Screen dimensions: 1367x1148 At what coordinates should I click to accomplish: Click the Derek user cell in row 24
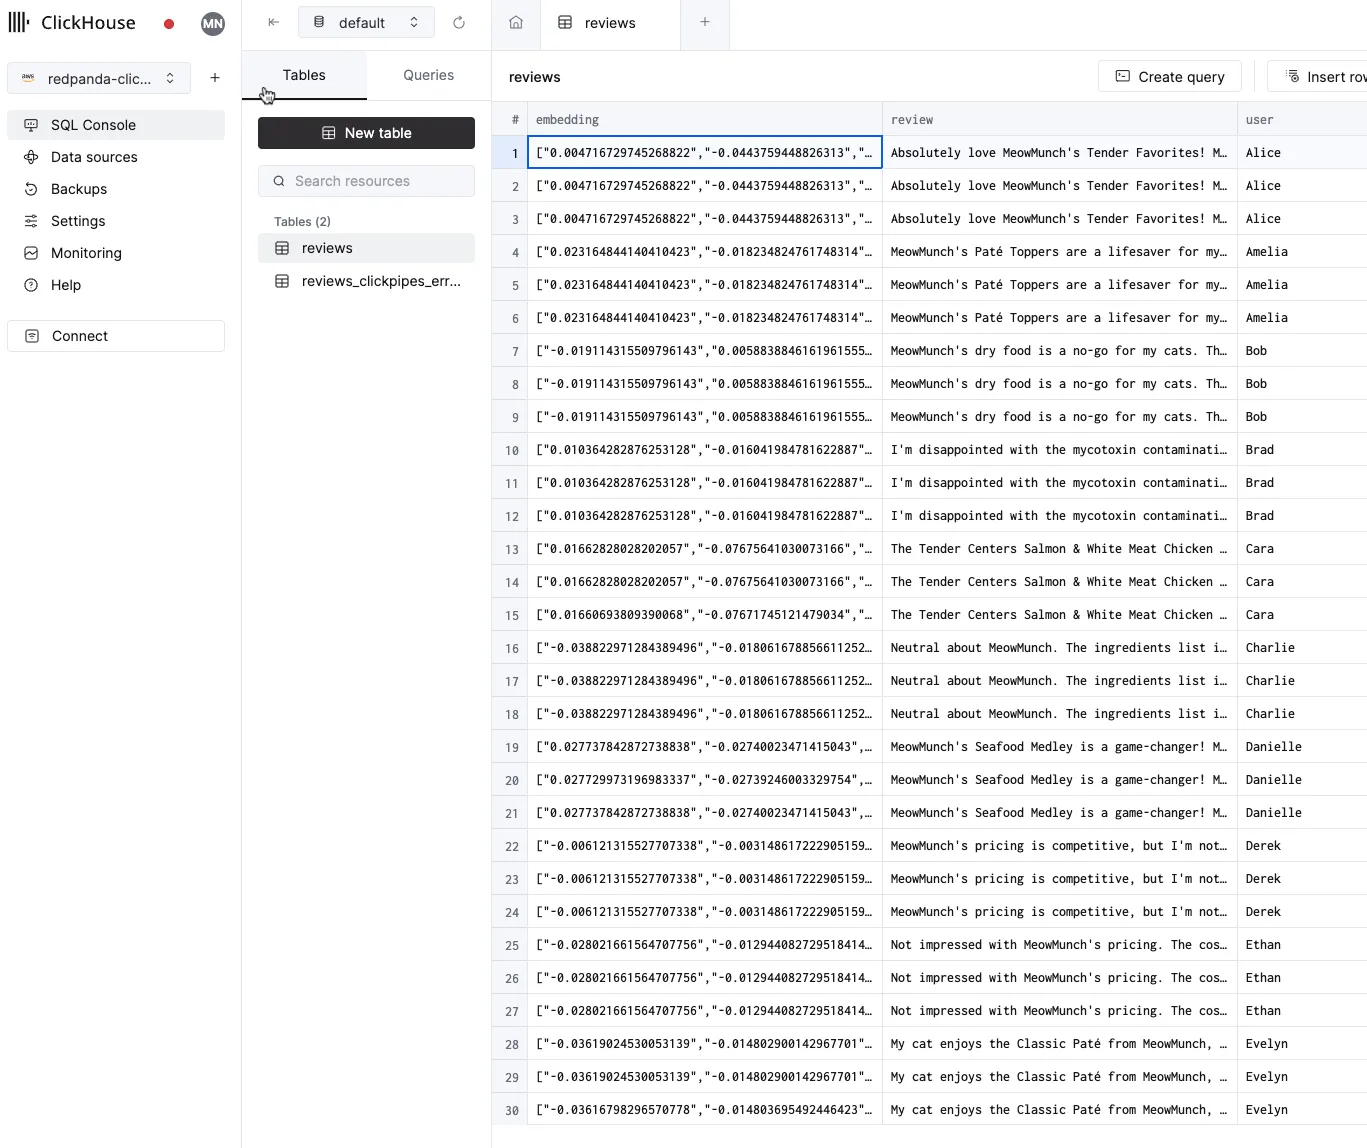(1302, 912)
